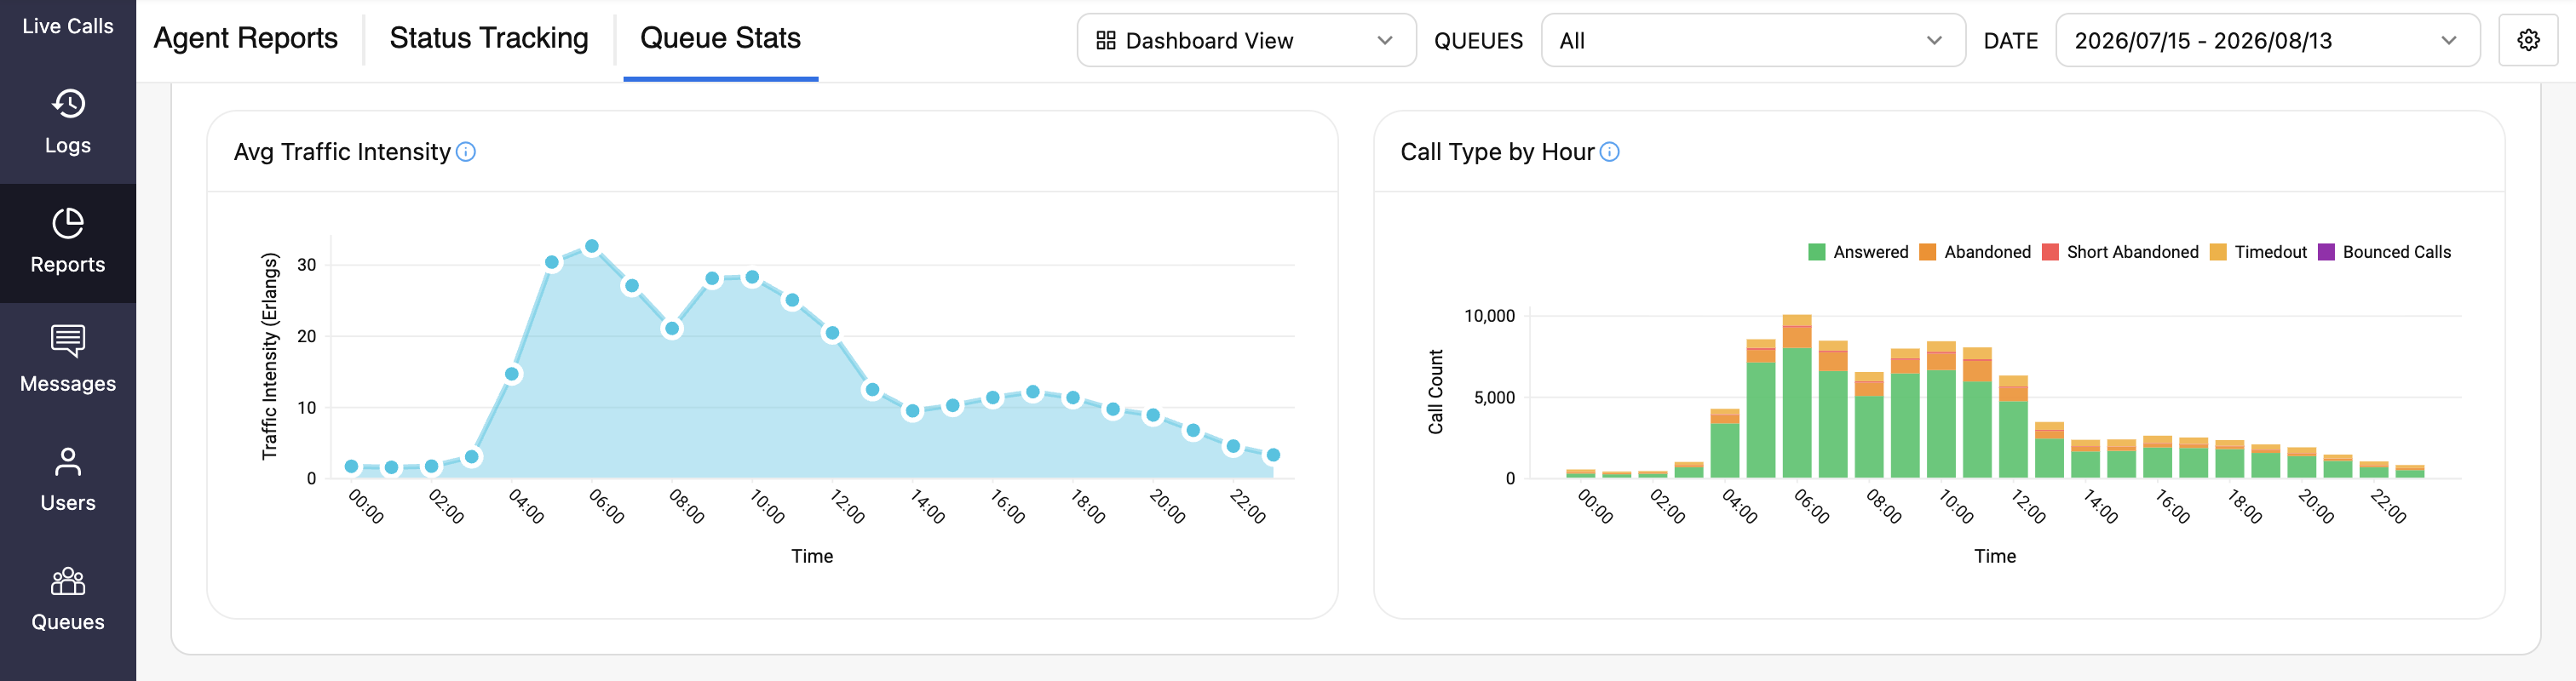Click the Live Calls sidebar link
This screenshot has height=681, width=2576.
tap(68, 26)
